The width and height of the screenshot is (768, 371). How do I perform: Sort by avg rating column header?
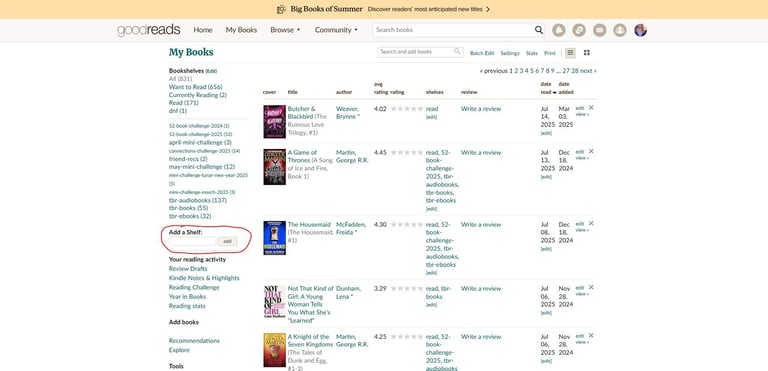coord(381,88)
